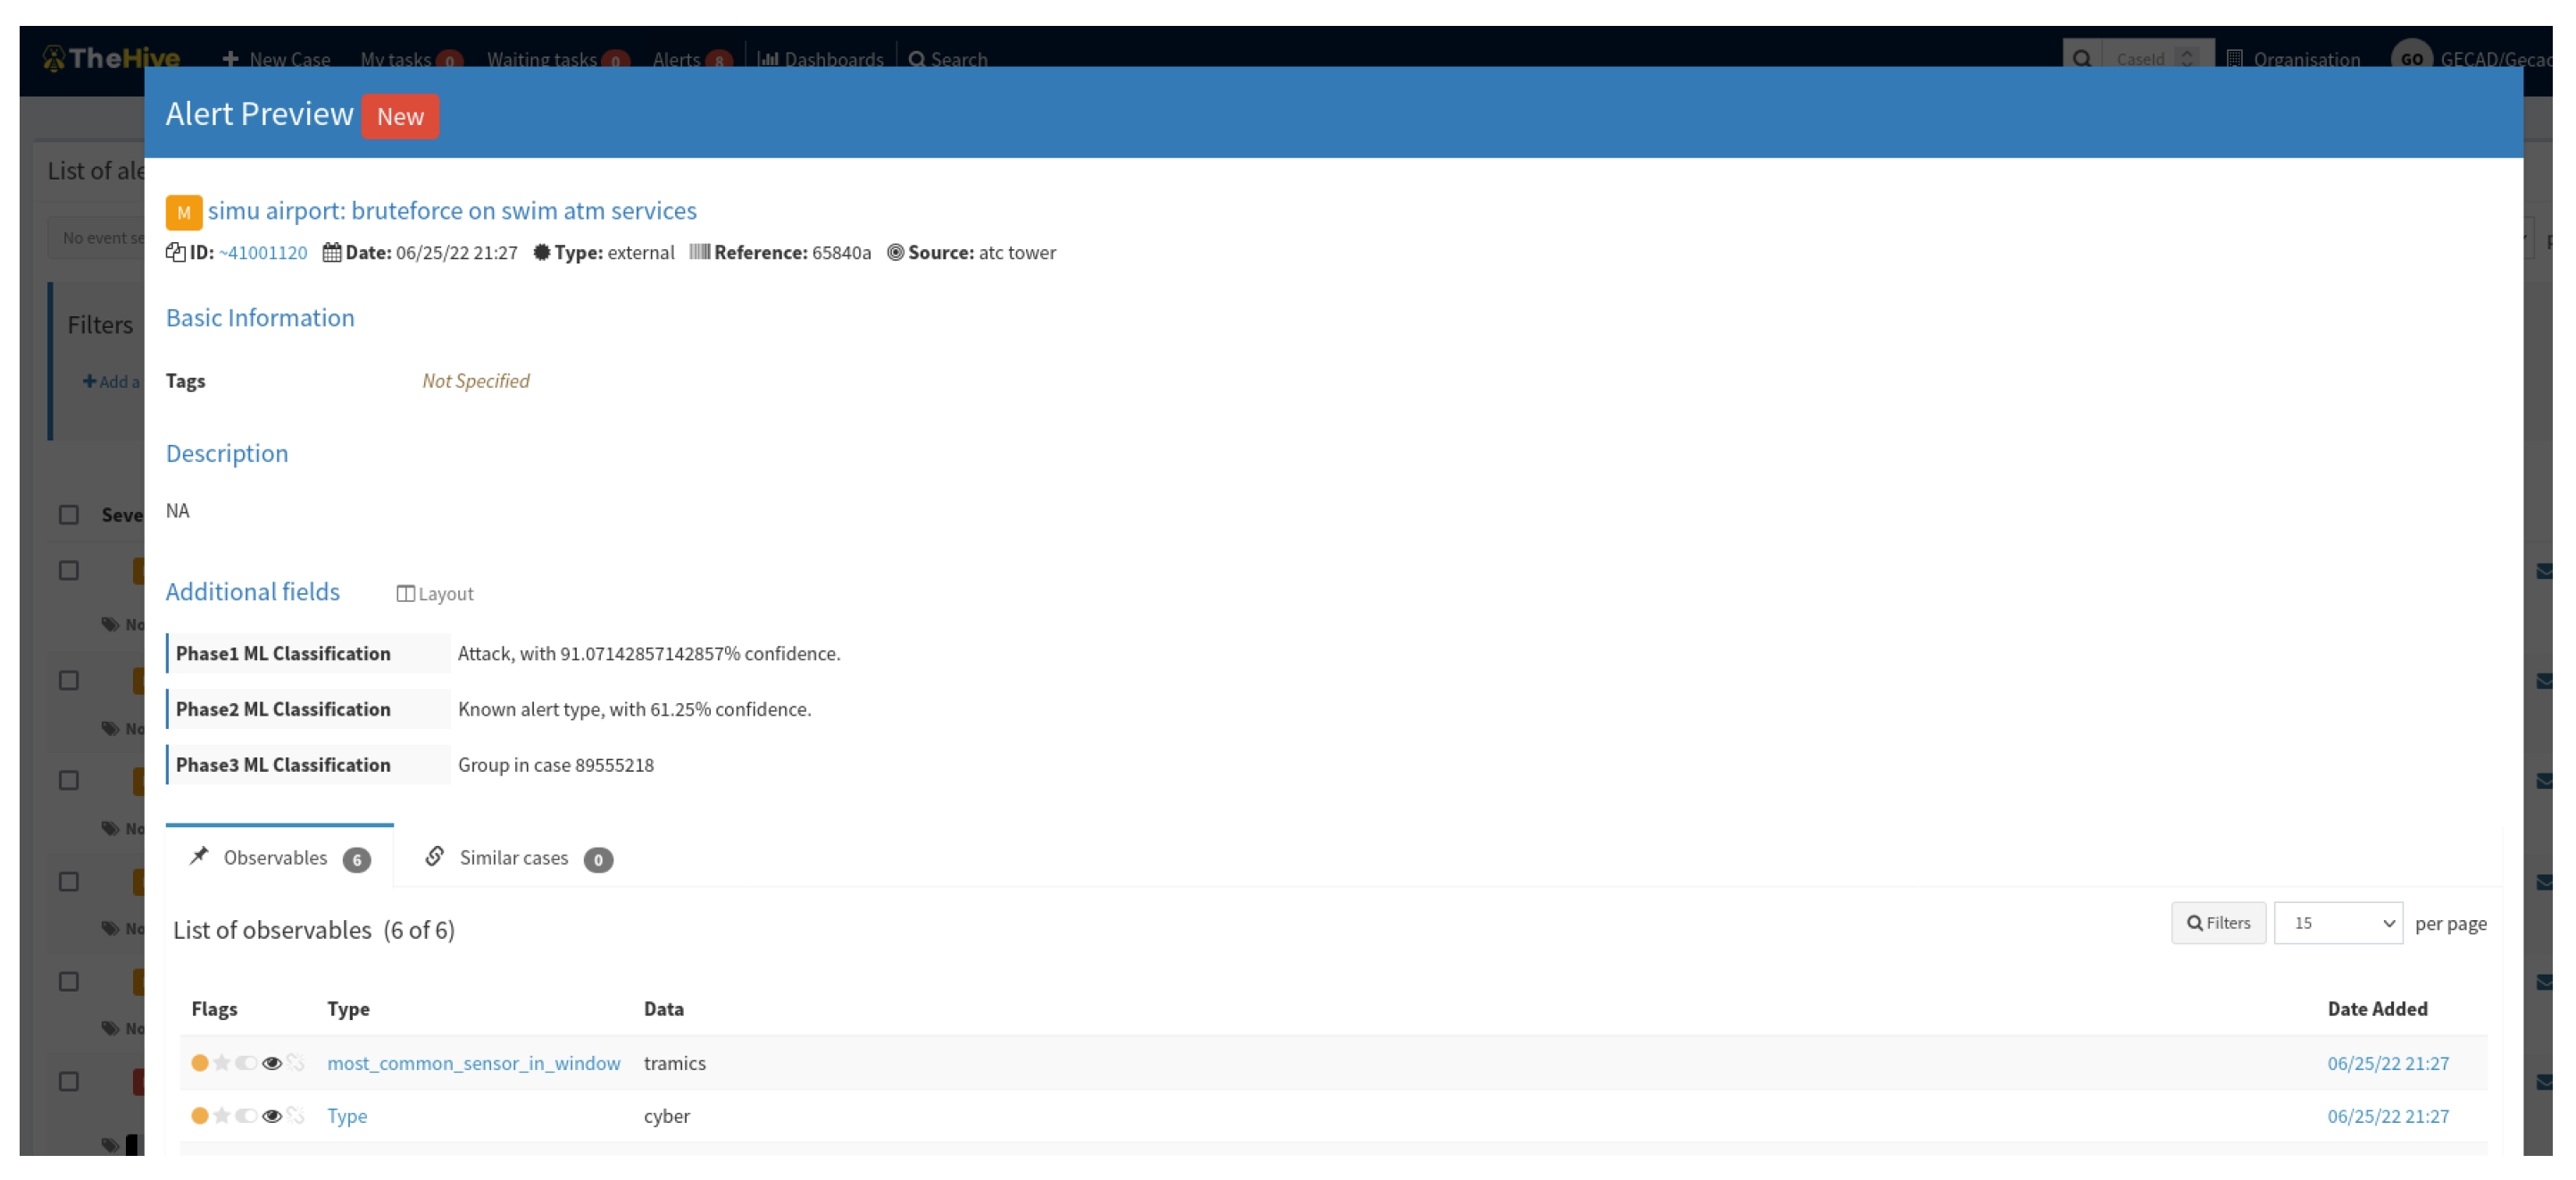The width and height of the screenshot is (2576, 1180).
Task: Check the select-all checkbox beside Severity header
Action: coord(68,515)
